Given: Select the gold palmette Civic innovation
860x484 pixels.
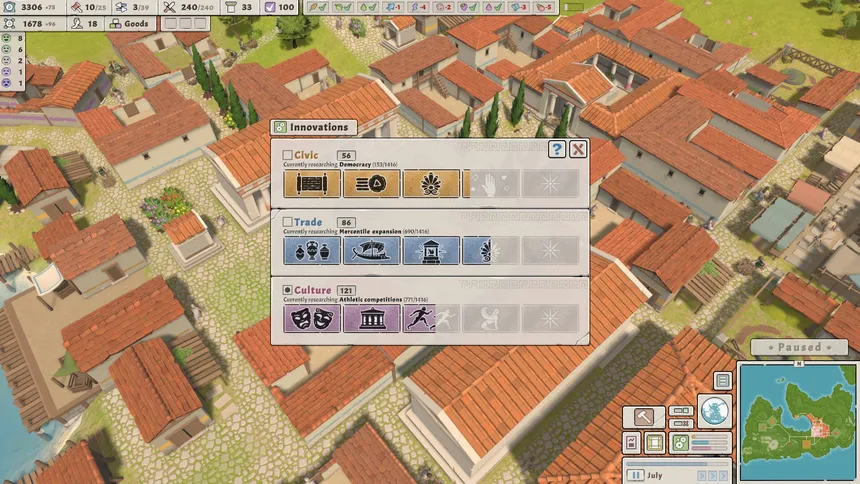Looking at the screenshot, I should coord(431,183).
